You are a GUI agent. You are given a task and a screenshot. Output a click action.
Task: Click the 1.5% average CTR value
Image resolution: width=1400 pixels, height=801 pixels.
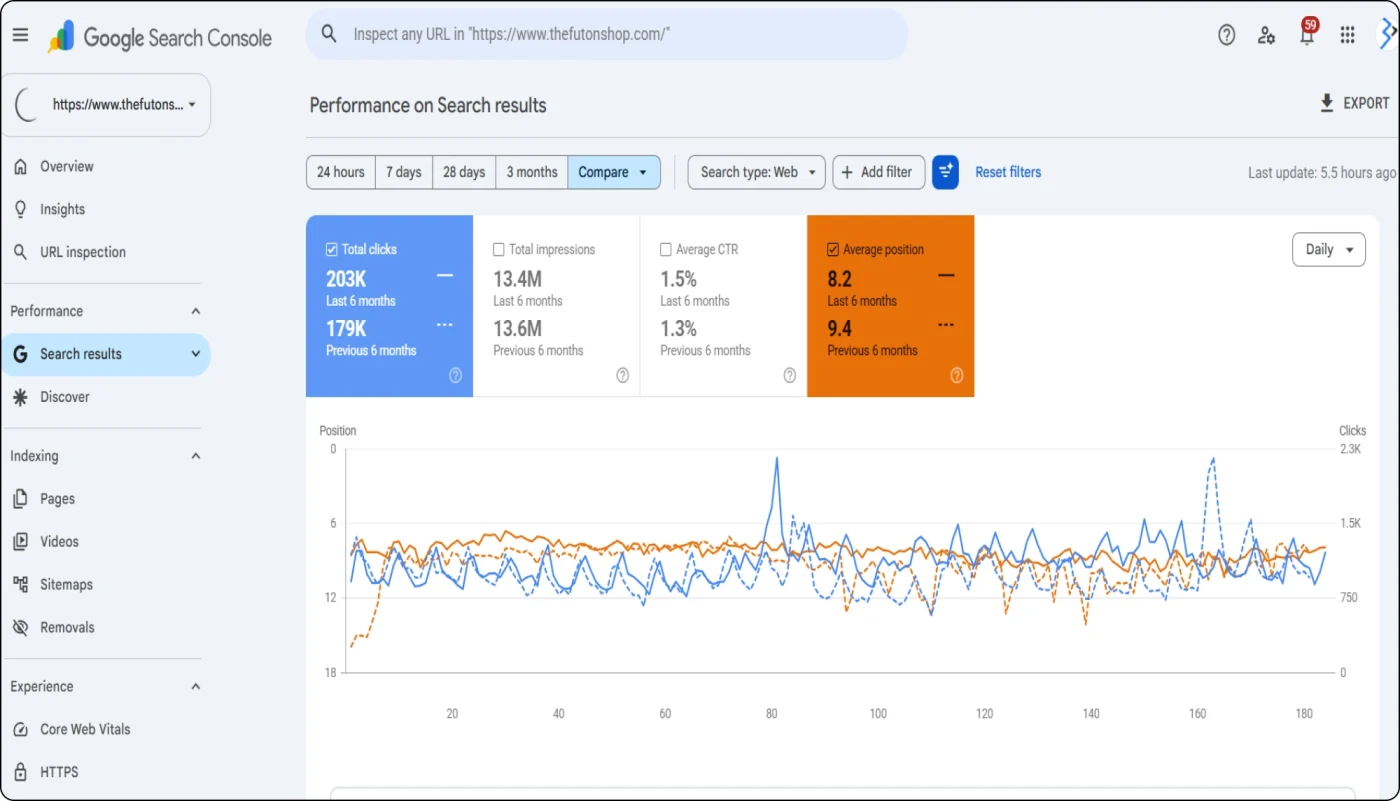coord(679,279)
